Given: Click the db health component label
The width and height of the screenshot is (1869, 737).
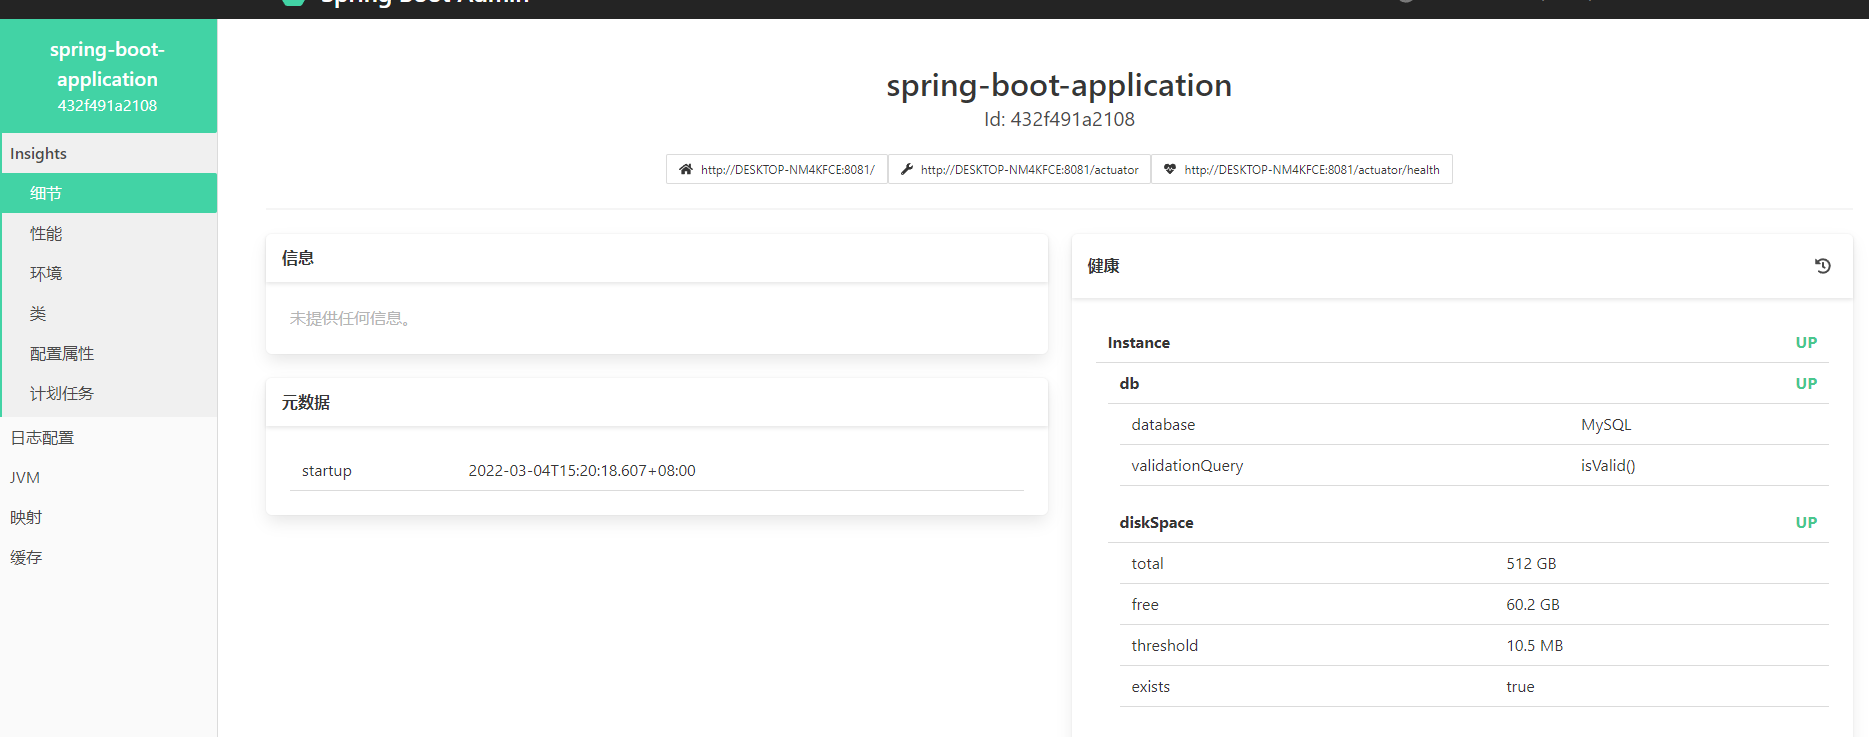Looking at the screenshot, I should pyautogui.click(x=1129, y=383).
